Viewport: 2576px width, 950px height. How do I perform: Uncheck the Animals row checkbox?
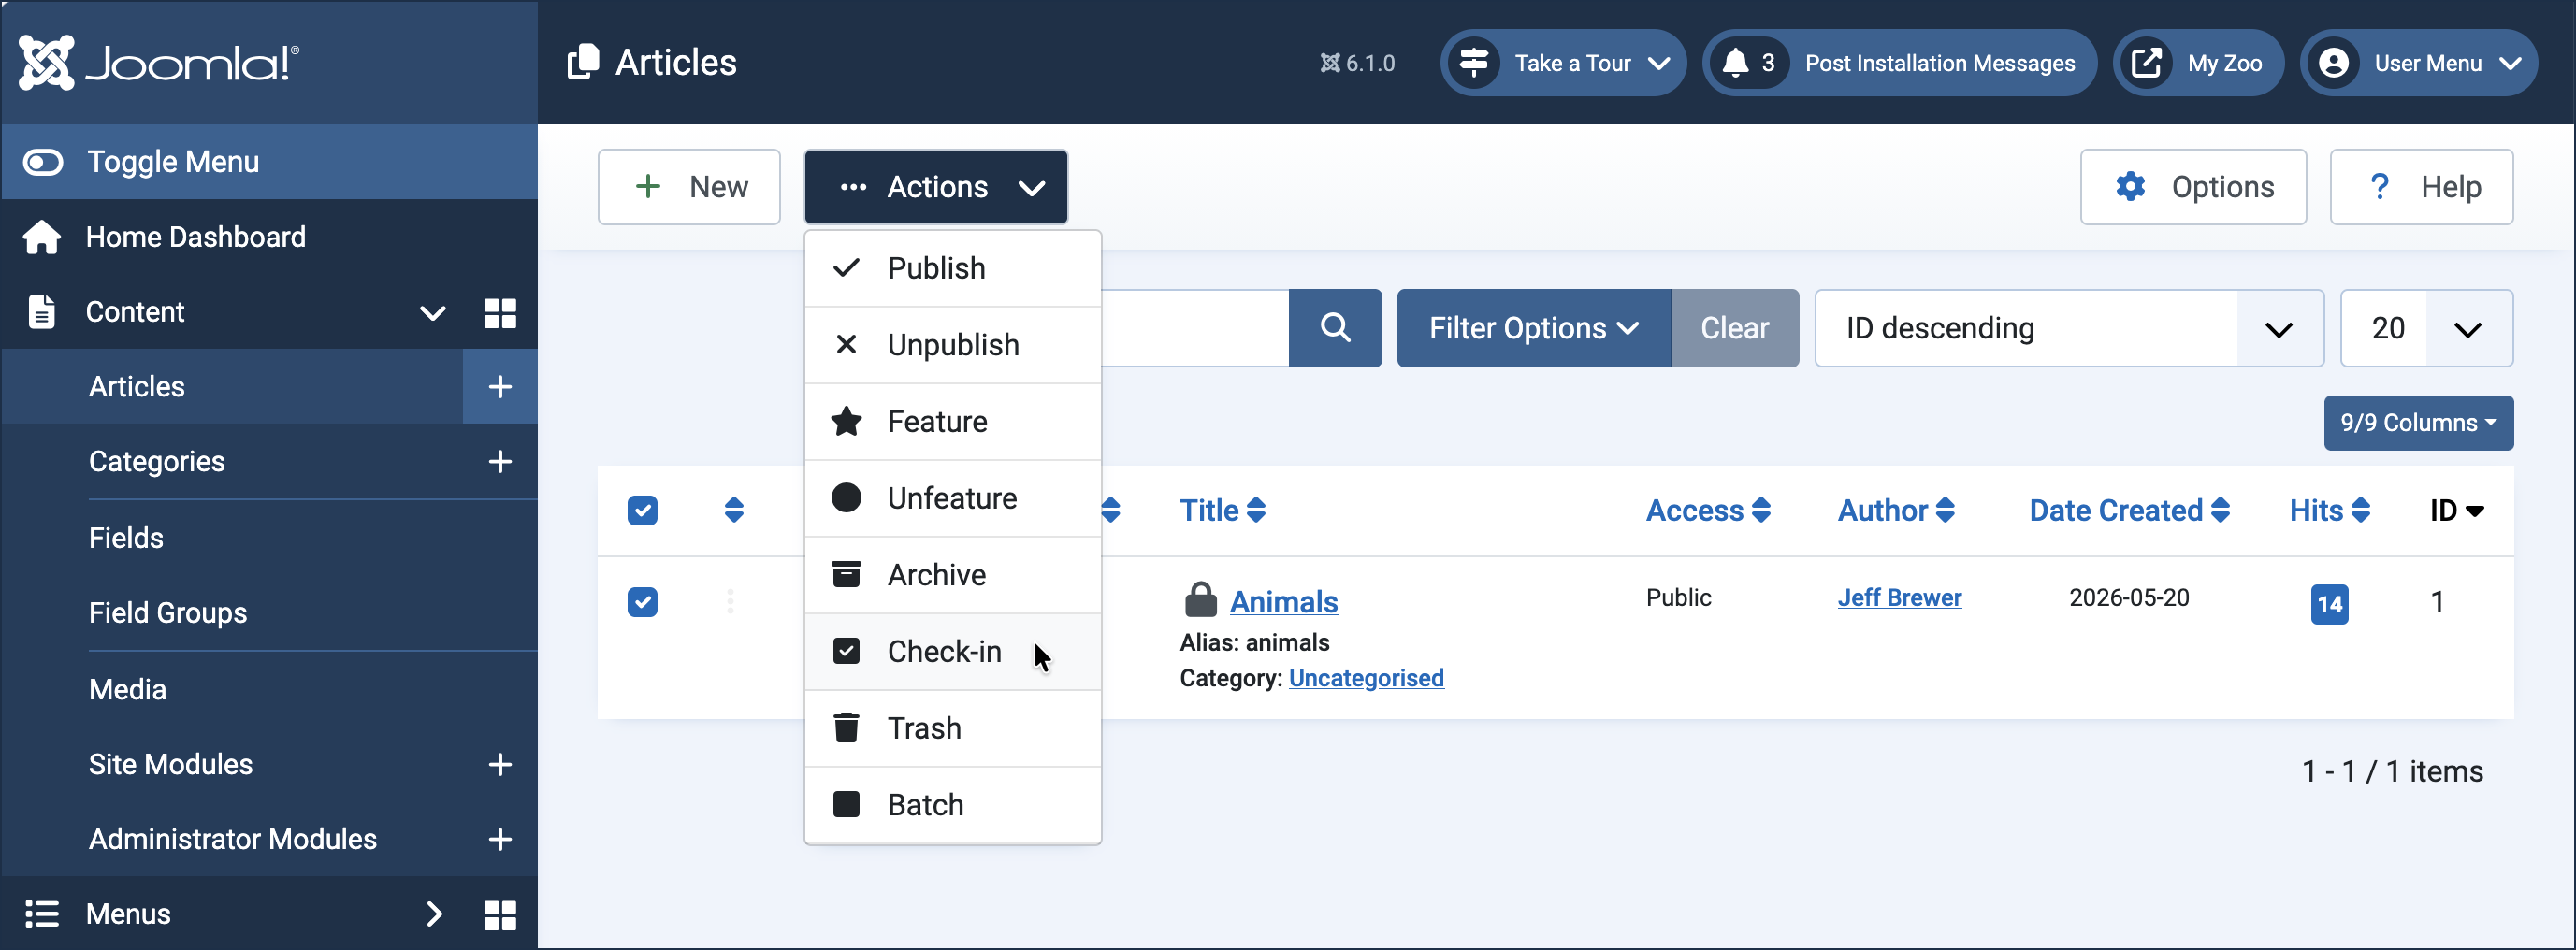(642, 602)
